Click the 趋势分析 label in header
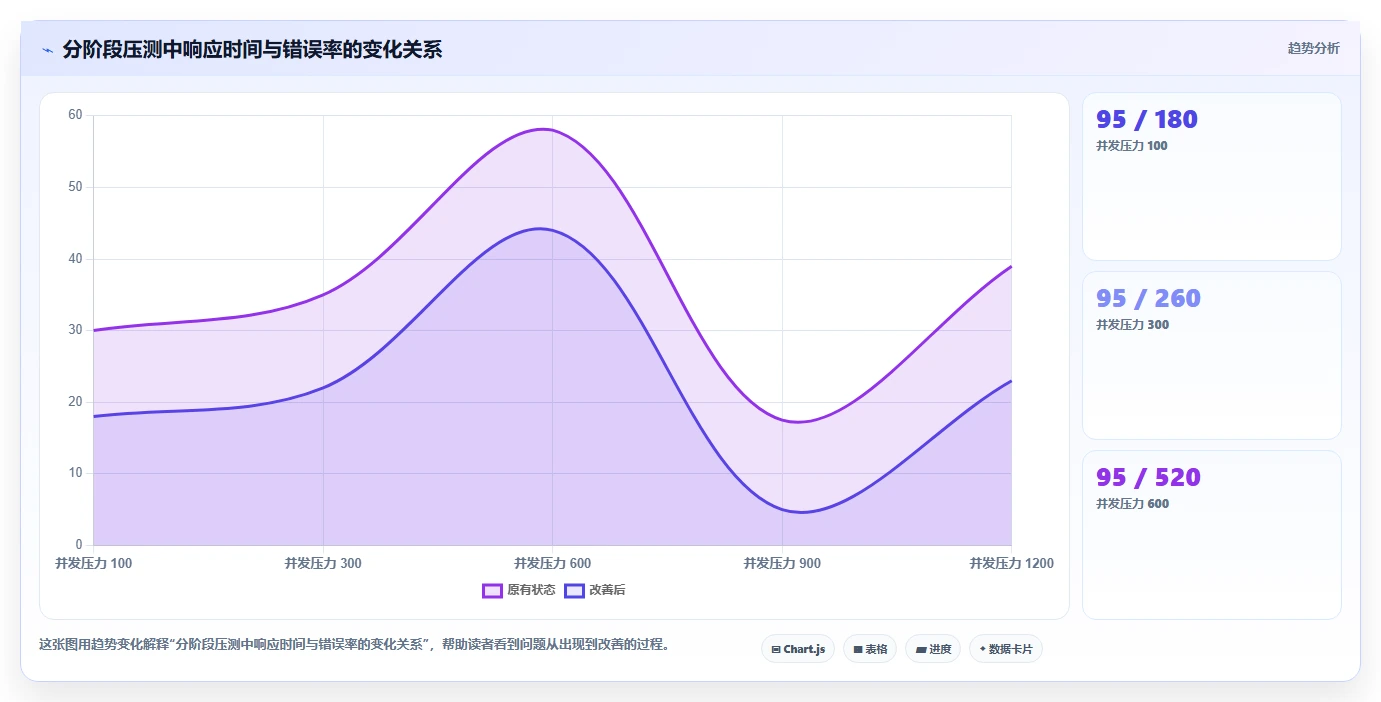 (x=1313, y=49)
